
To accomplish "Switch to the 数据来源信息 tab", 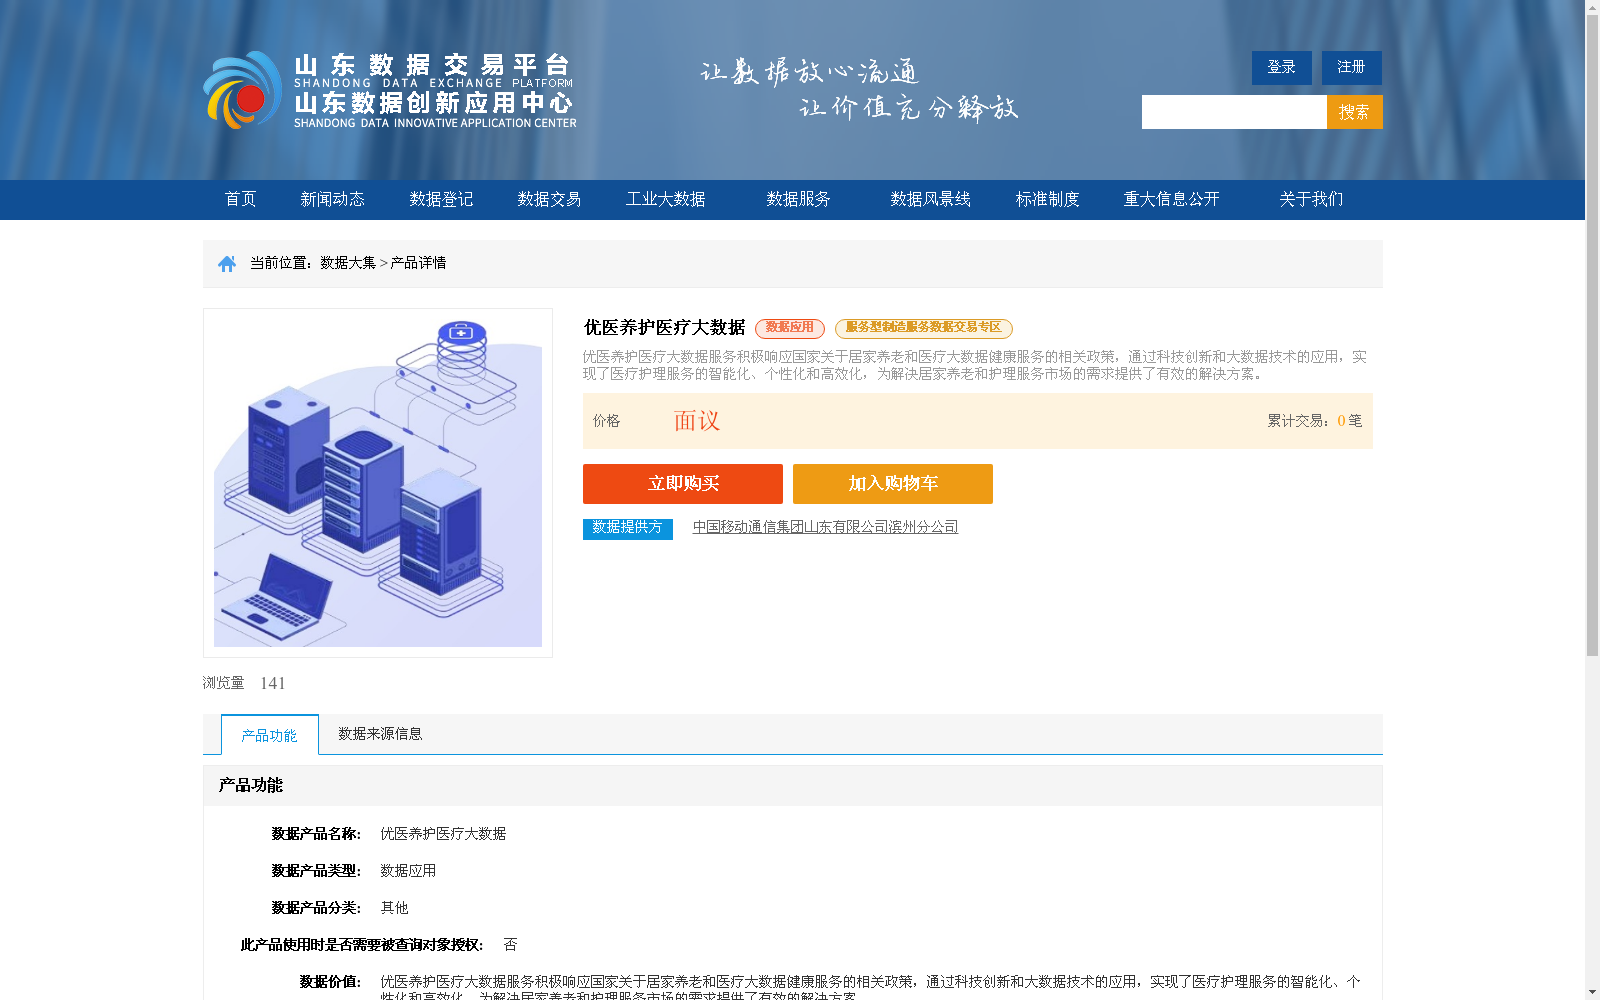I will coord(380,734).
